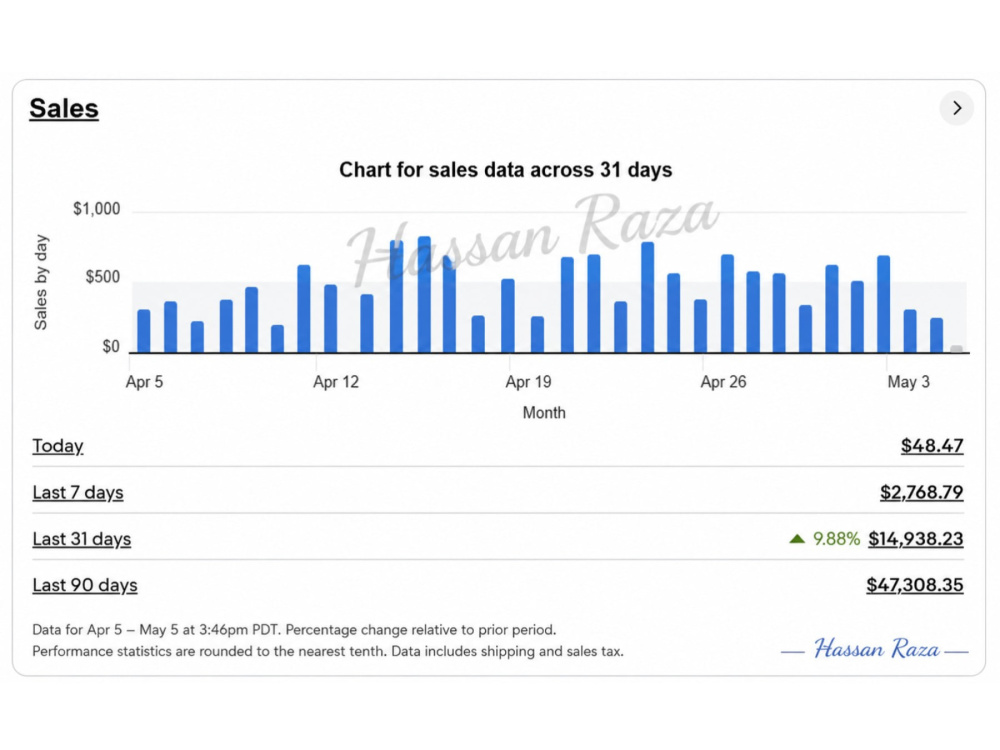The width and height of the screenshot is (1000, 750).
Task: Click the $500 y-axis label
Action: click(103, 277)
